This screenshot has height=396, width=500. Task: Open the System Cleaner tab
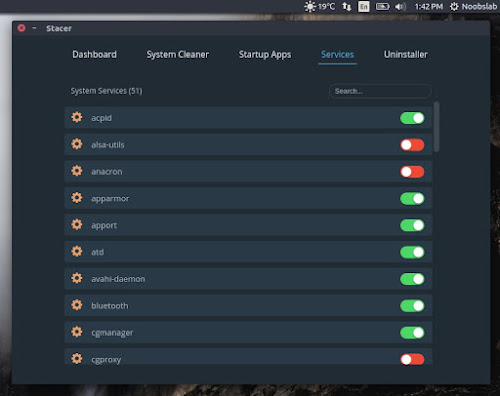pyautogui.click(x=178, y=55)
